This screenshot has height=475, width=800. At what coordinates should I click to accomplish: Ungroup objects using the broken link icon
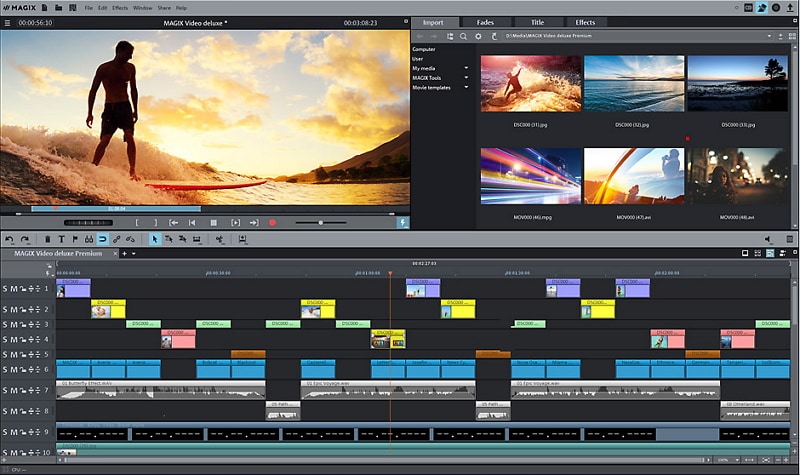131,239
